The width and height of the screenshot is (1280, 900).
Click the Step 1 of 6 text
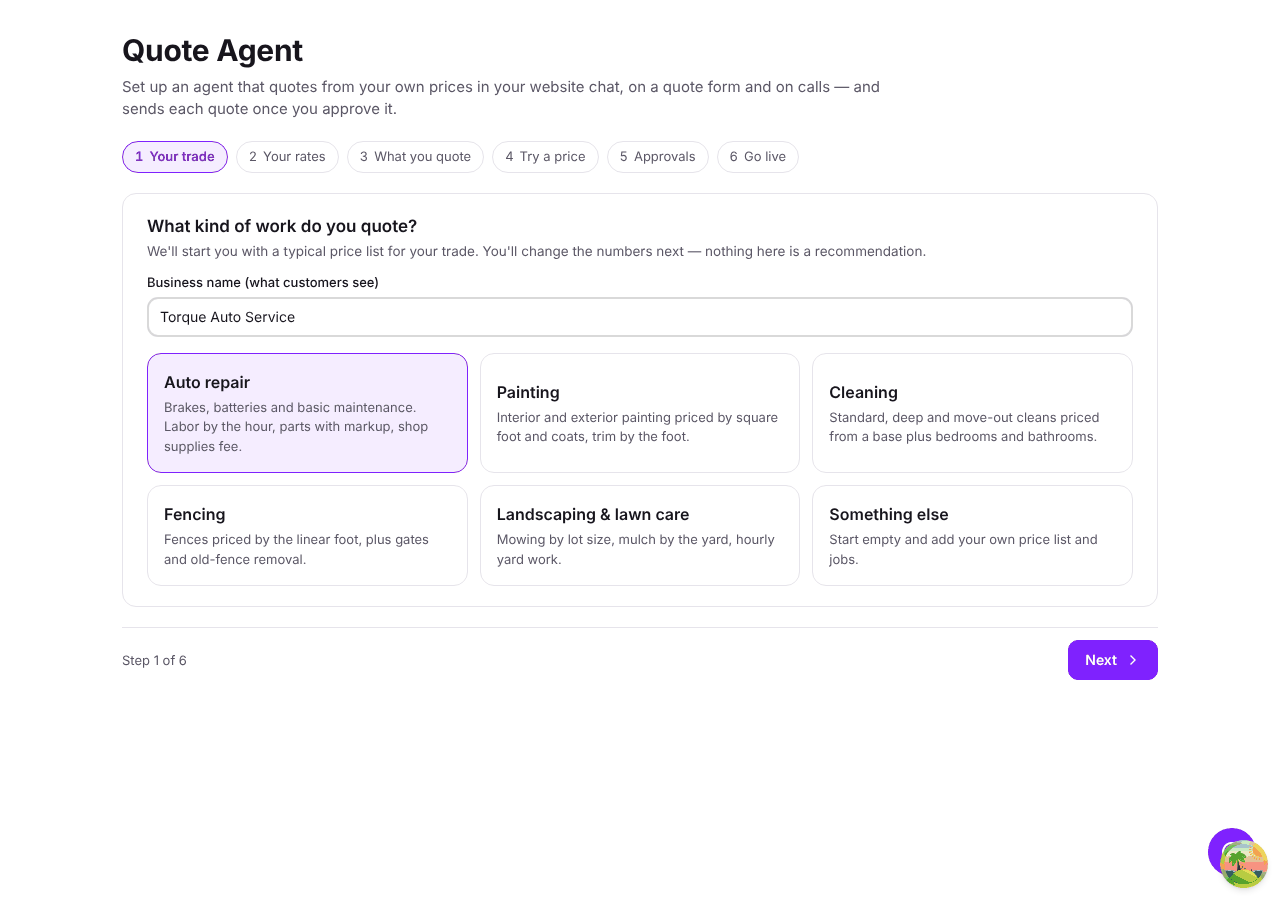point(154,660)
